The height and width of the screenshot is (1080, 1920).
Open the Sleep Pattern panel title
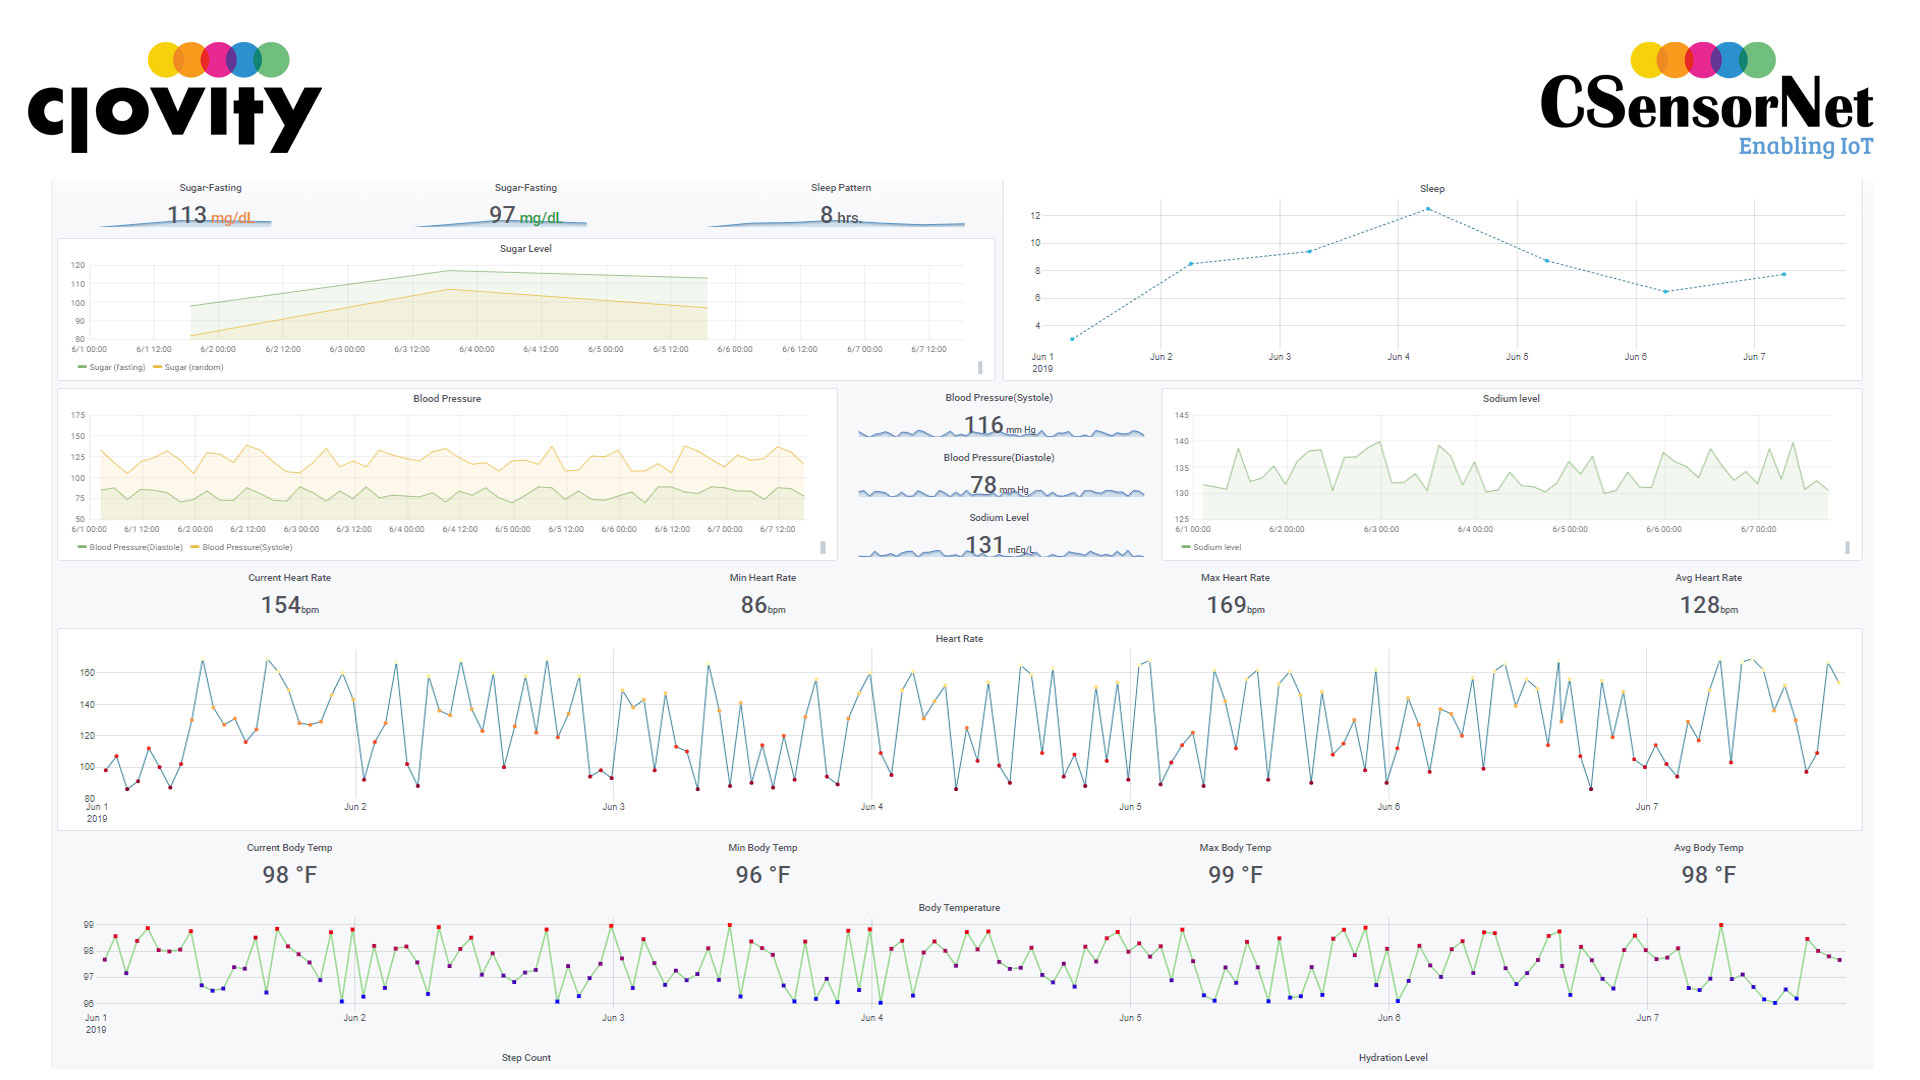(841, 188)
